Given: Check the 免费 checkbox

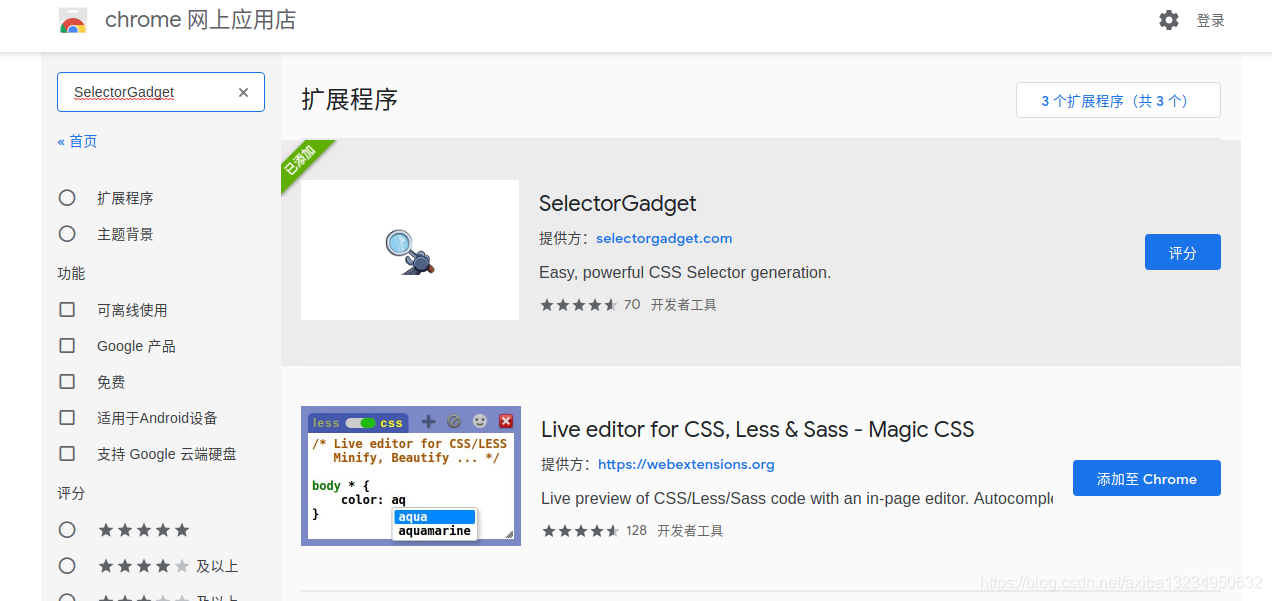Looking at the screenshot, I should (67, 382).
